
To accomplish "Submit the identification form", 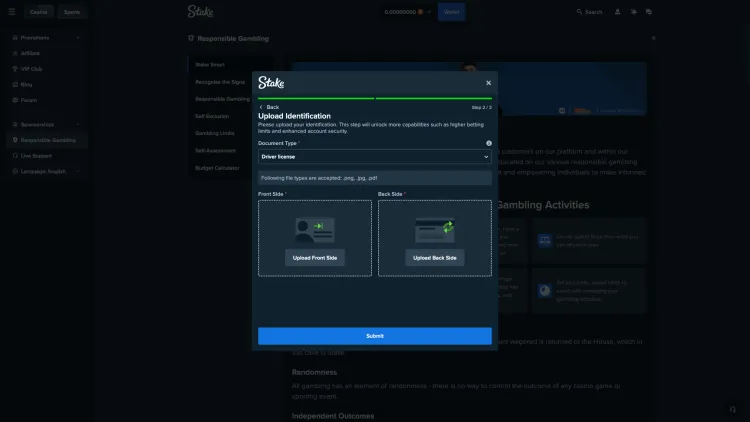I will coord(375,336).
